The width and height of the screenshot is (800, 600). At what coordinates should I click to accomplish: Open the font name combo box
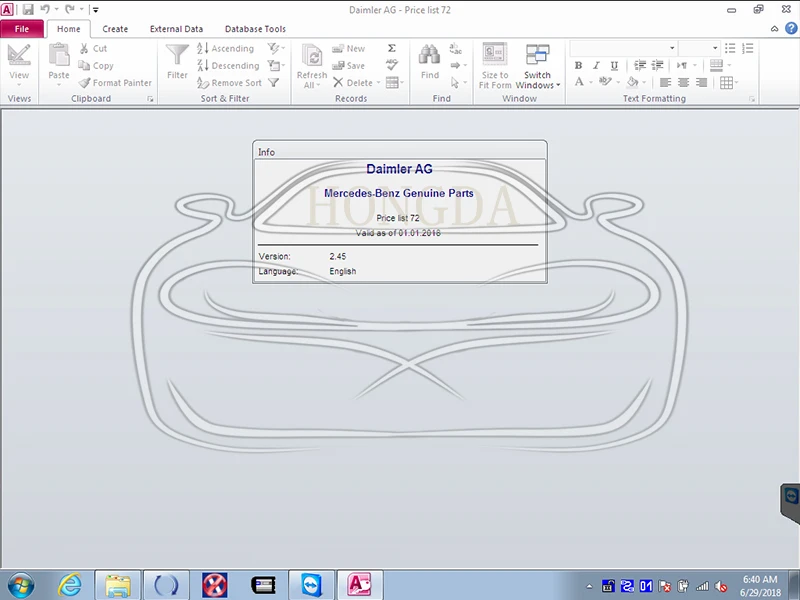(623, 48)
